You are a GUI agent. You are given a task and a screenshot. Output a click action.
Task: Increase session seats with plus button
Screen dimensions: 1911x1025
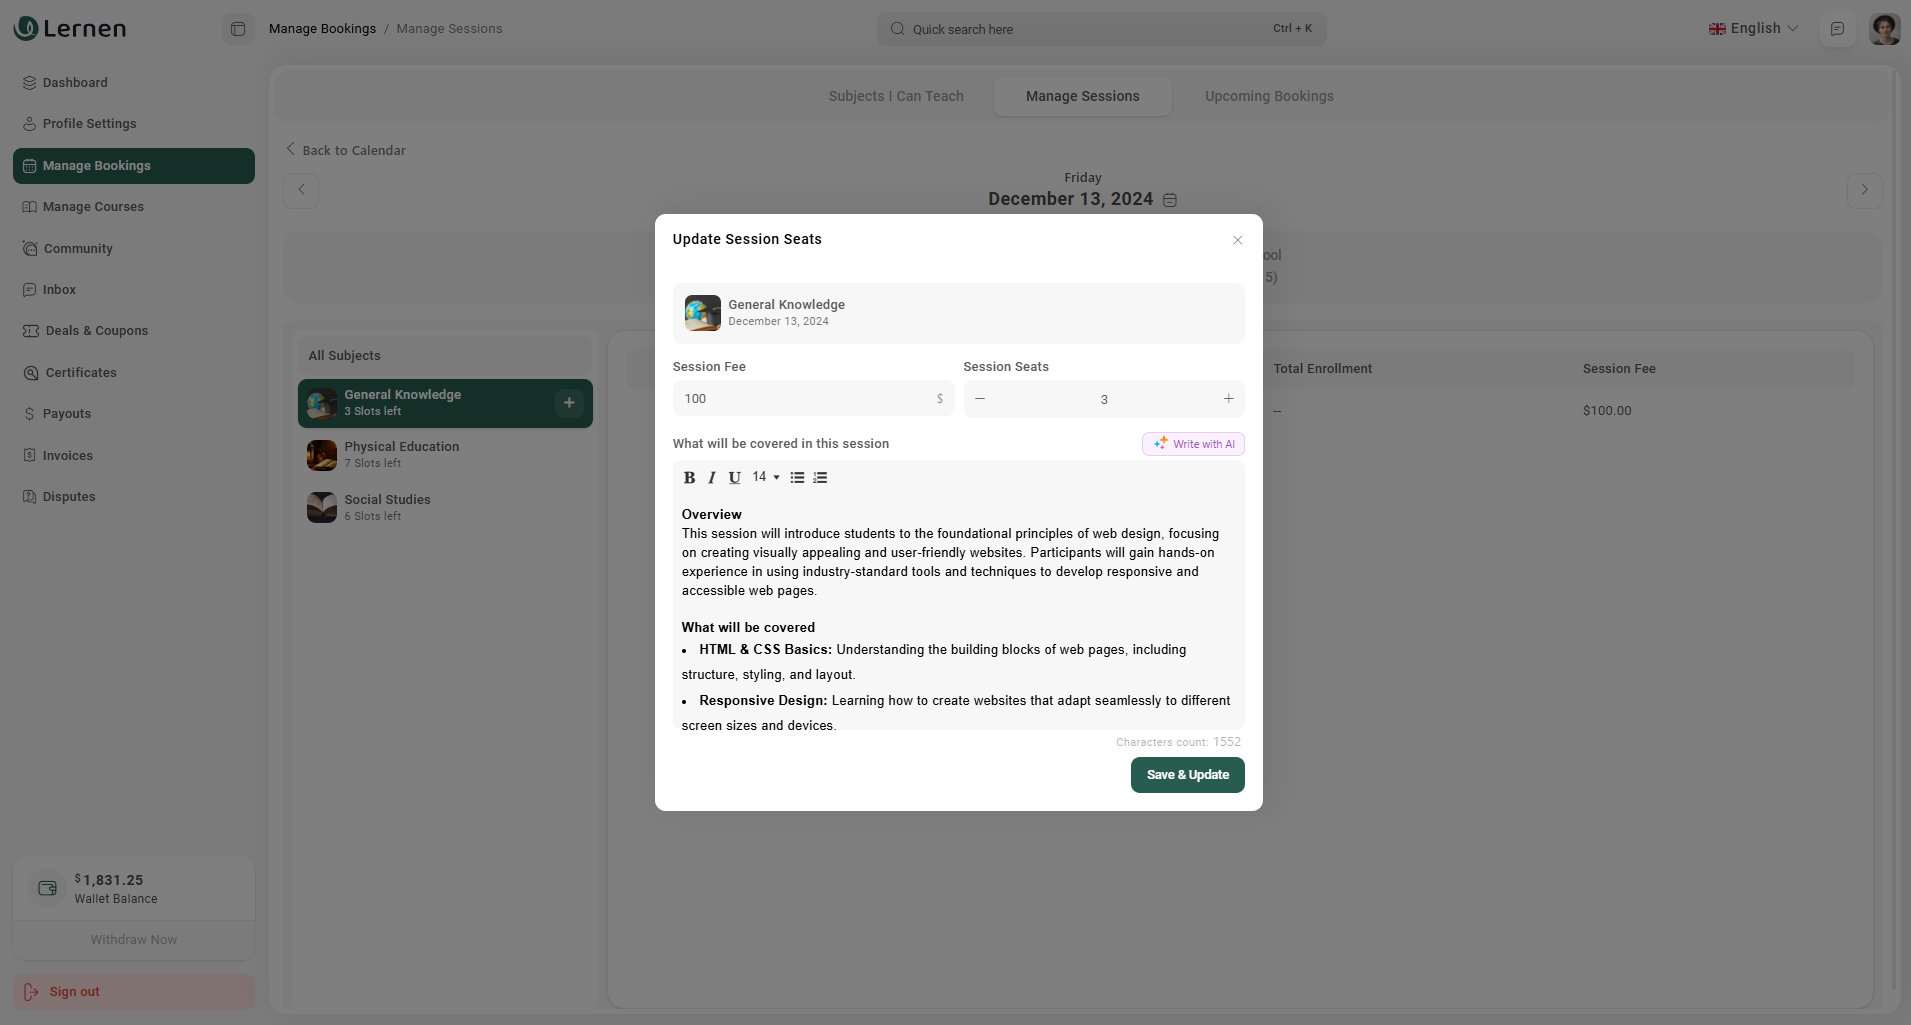tap(1228, 399)
